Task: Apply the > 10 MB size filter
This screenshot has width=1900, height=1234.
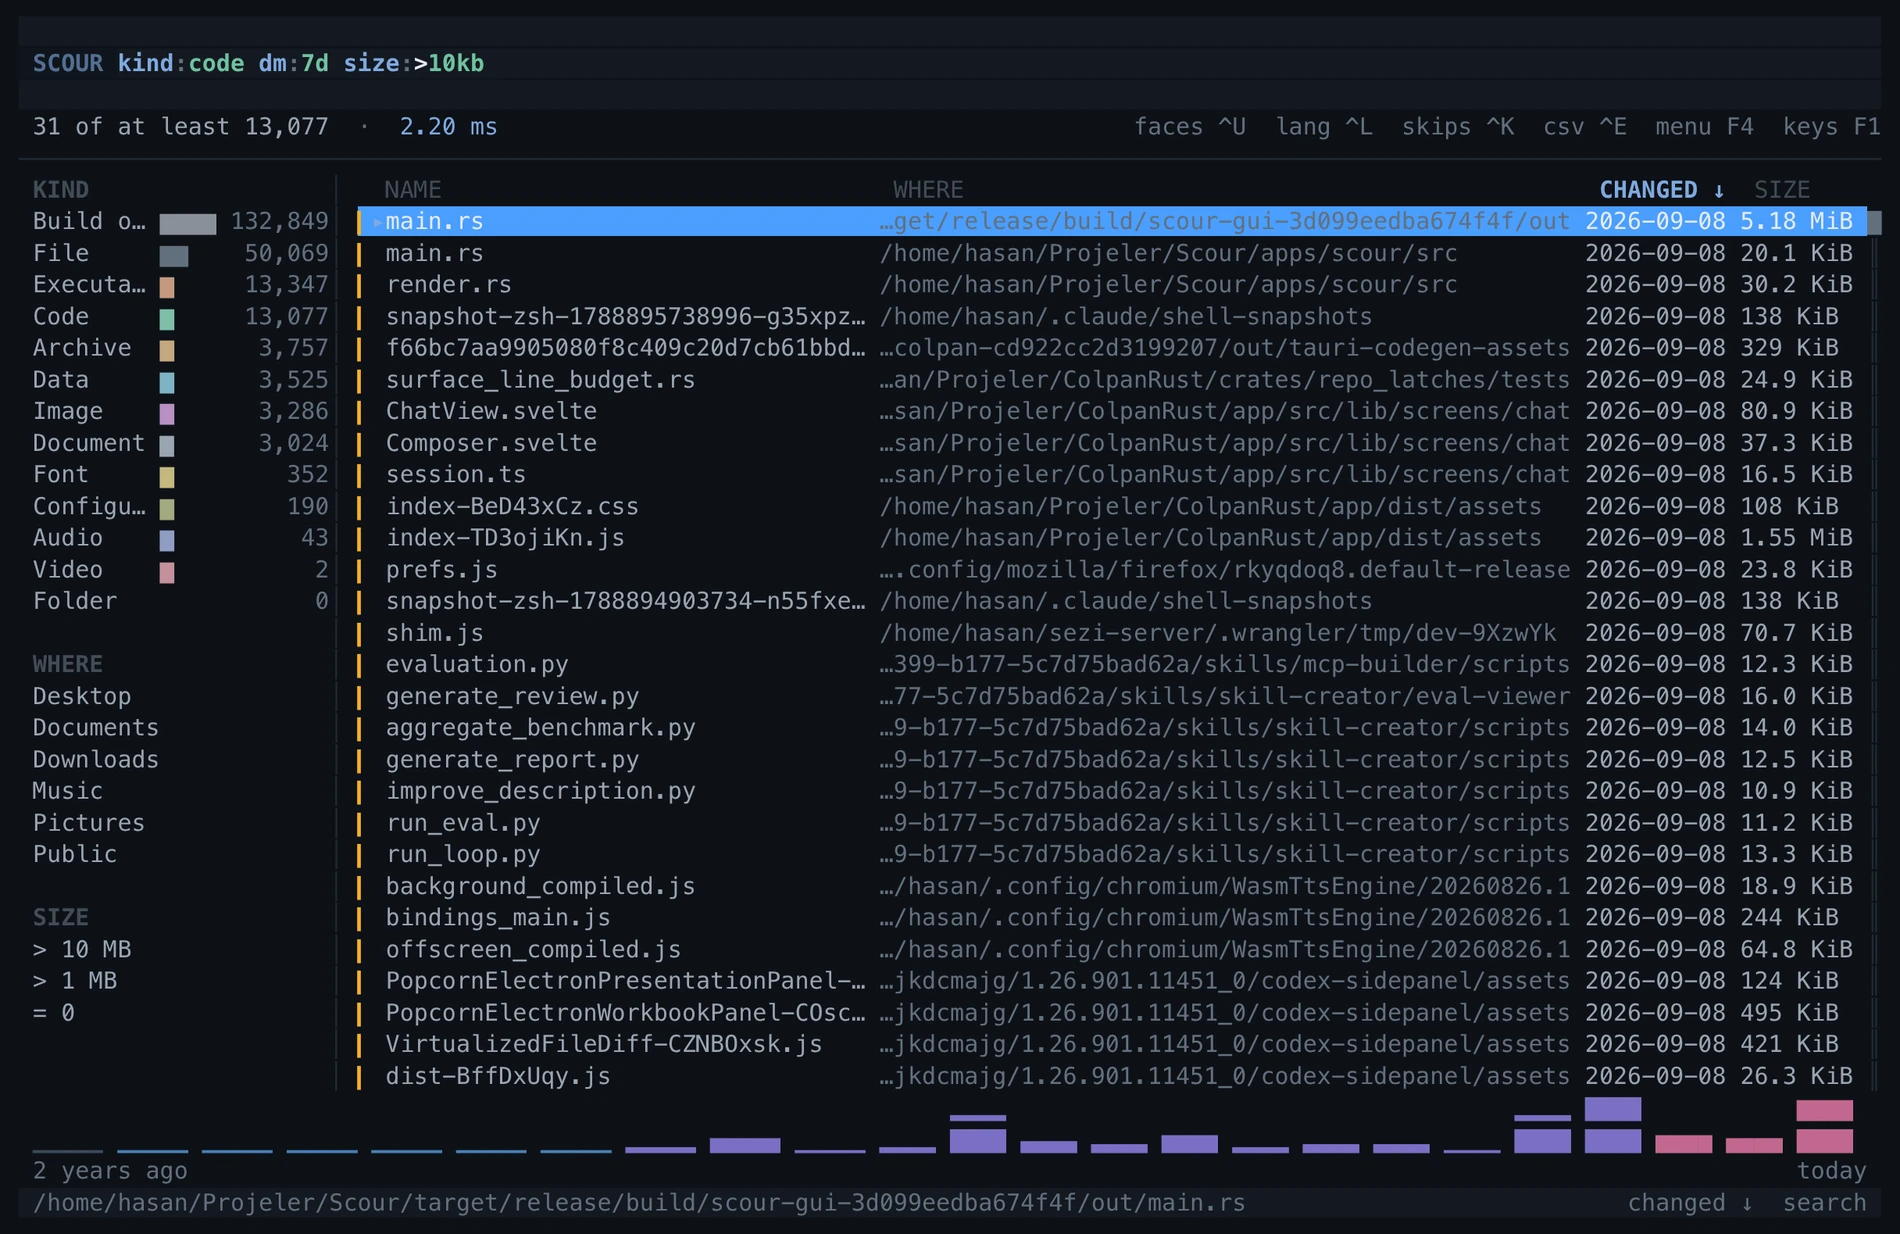Action: click(x=82, y=949)
